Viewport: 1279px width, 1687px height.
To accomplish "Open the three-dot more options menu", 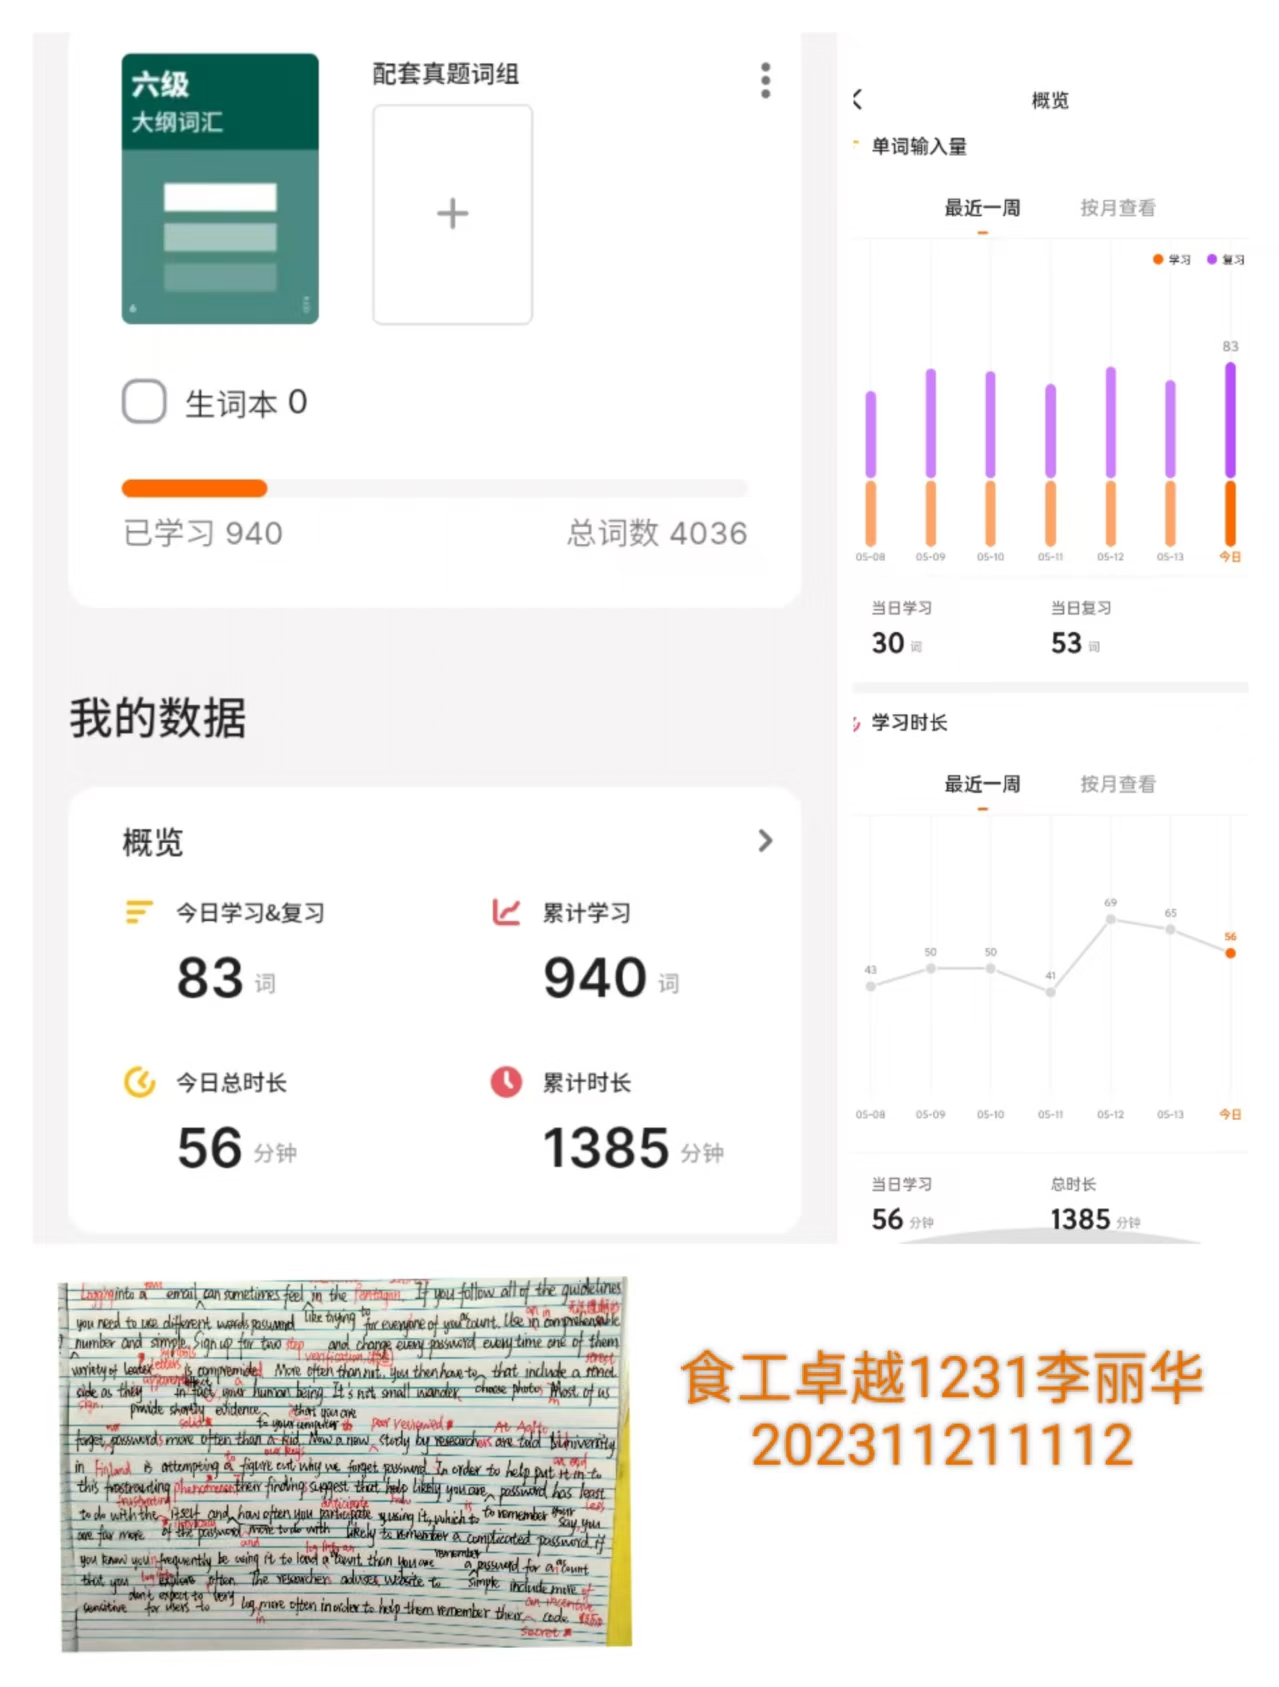I will (765, 80).
